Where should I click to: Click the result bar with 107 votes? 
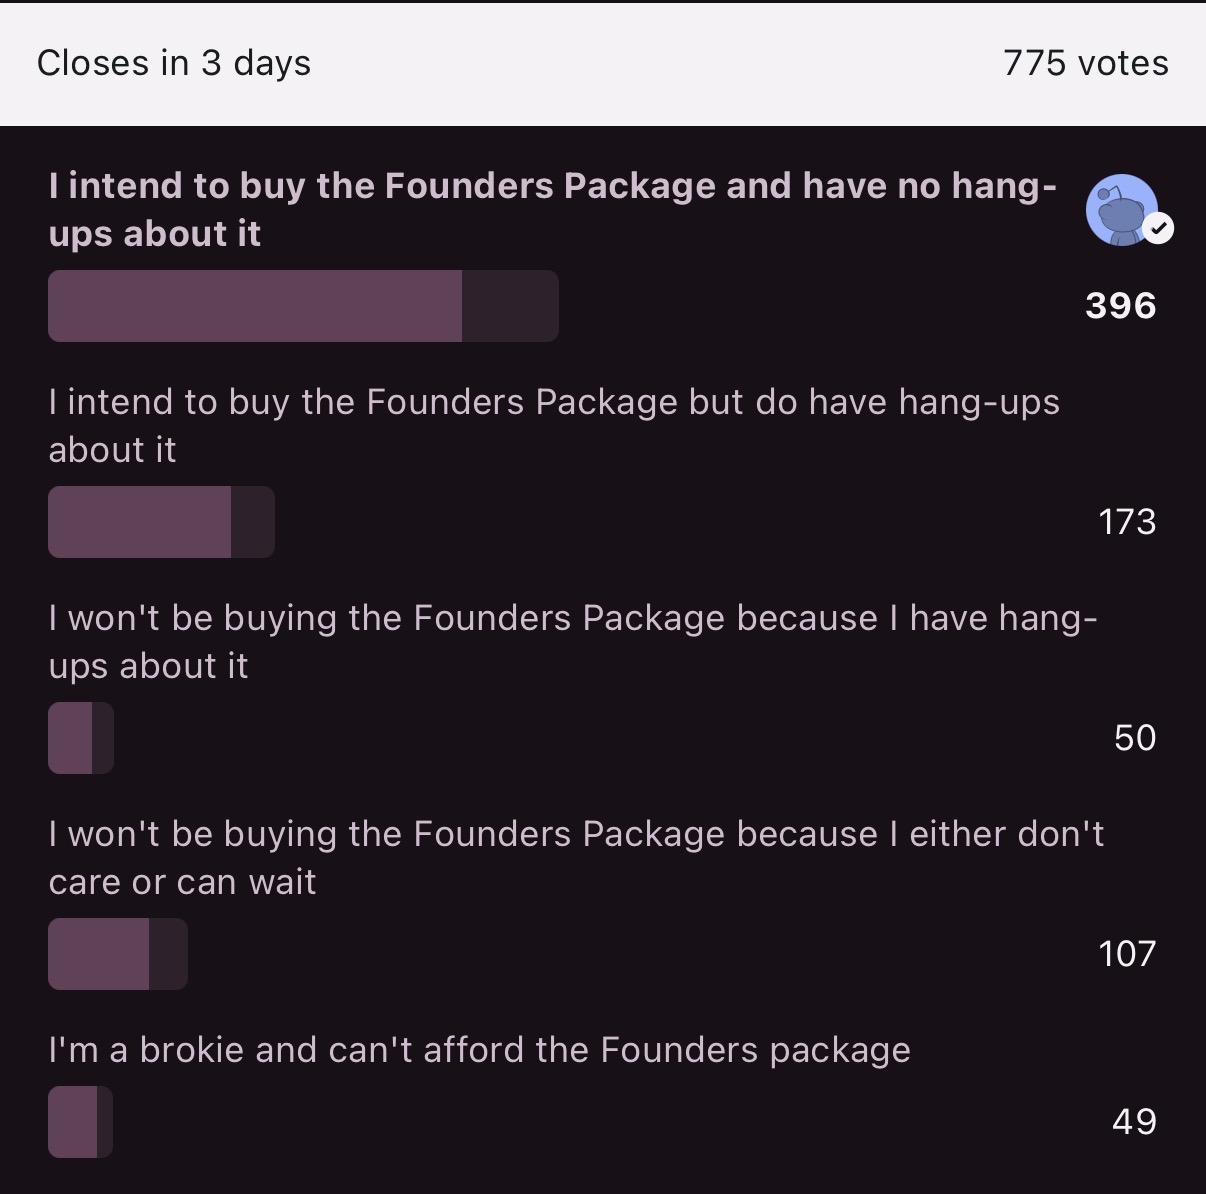tap(118, 954)
